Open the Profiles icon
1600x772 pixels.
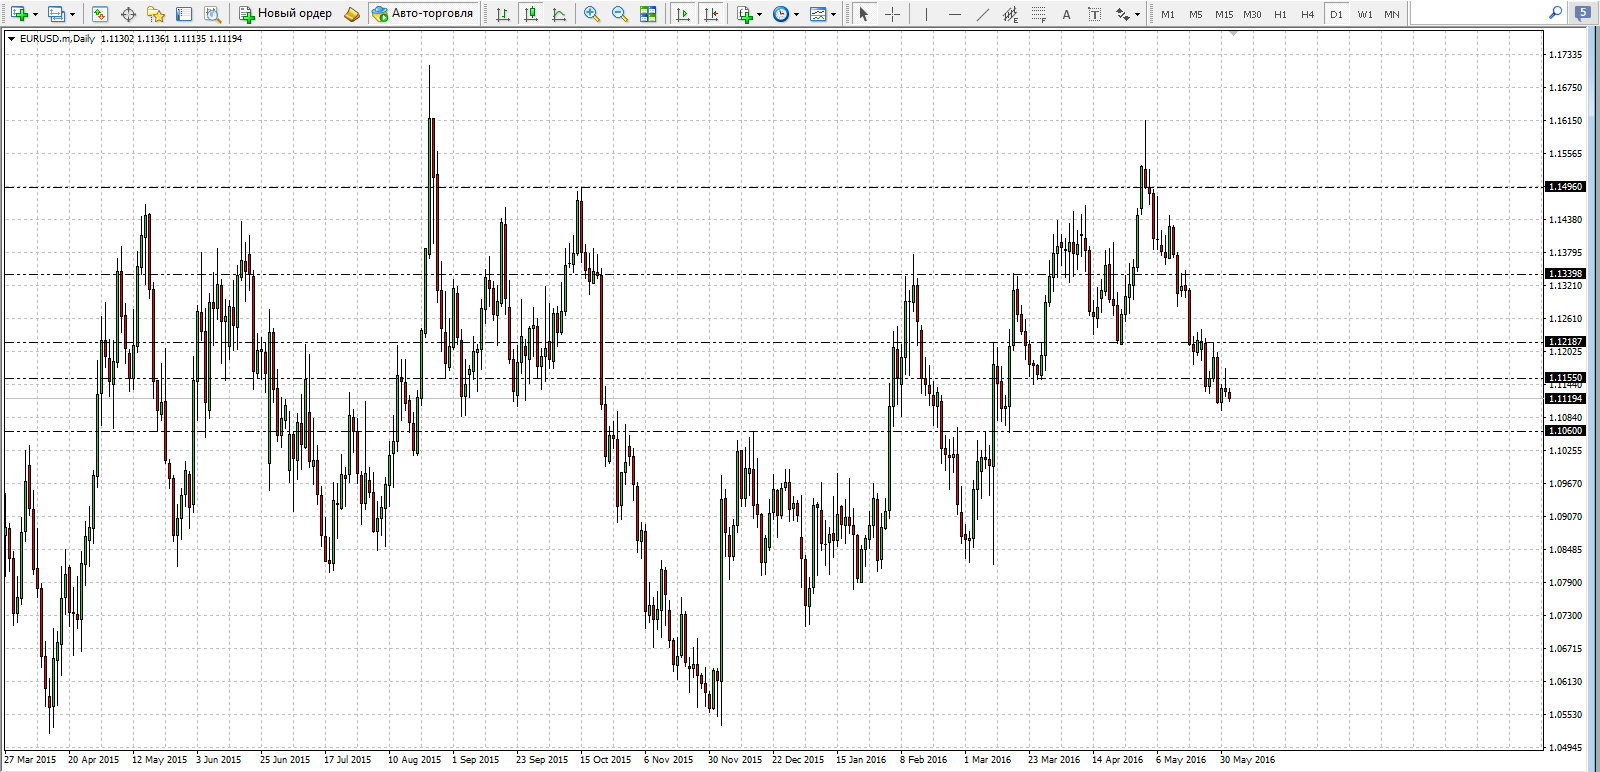pos(56,14)
